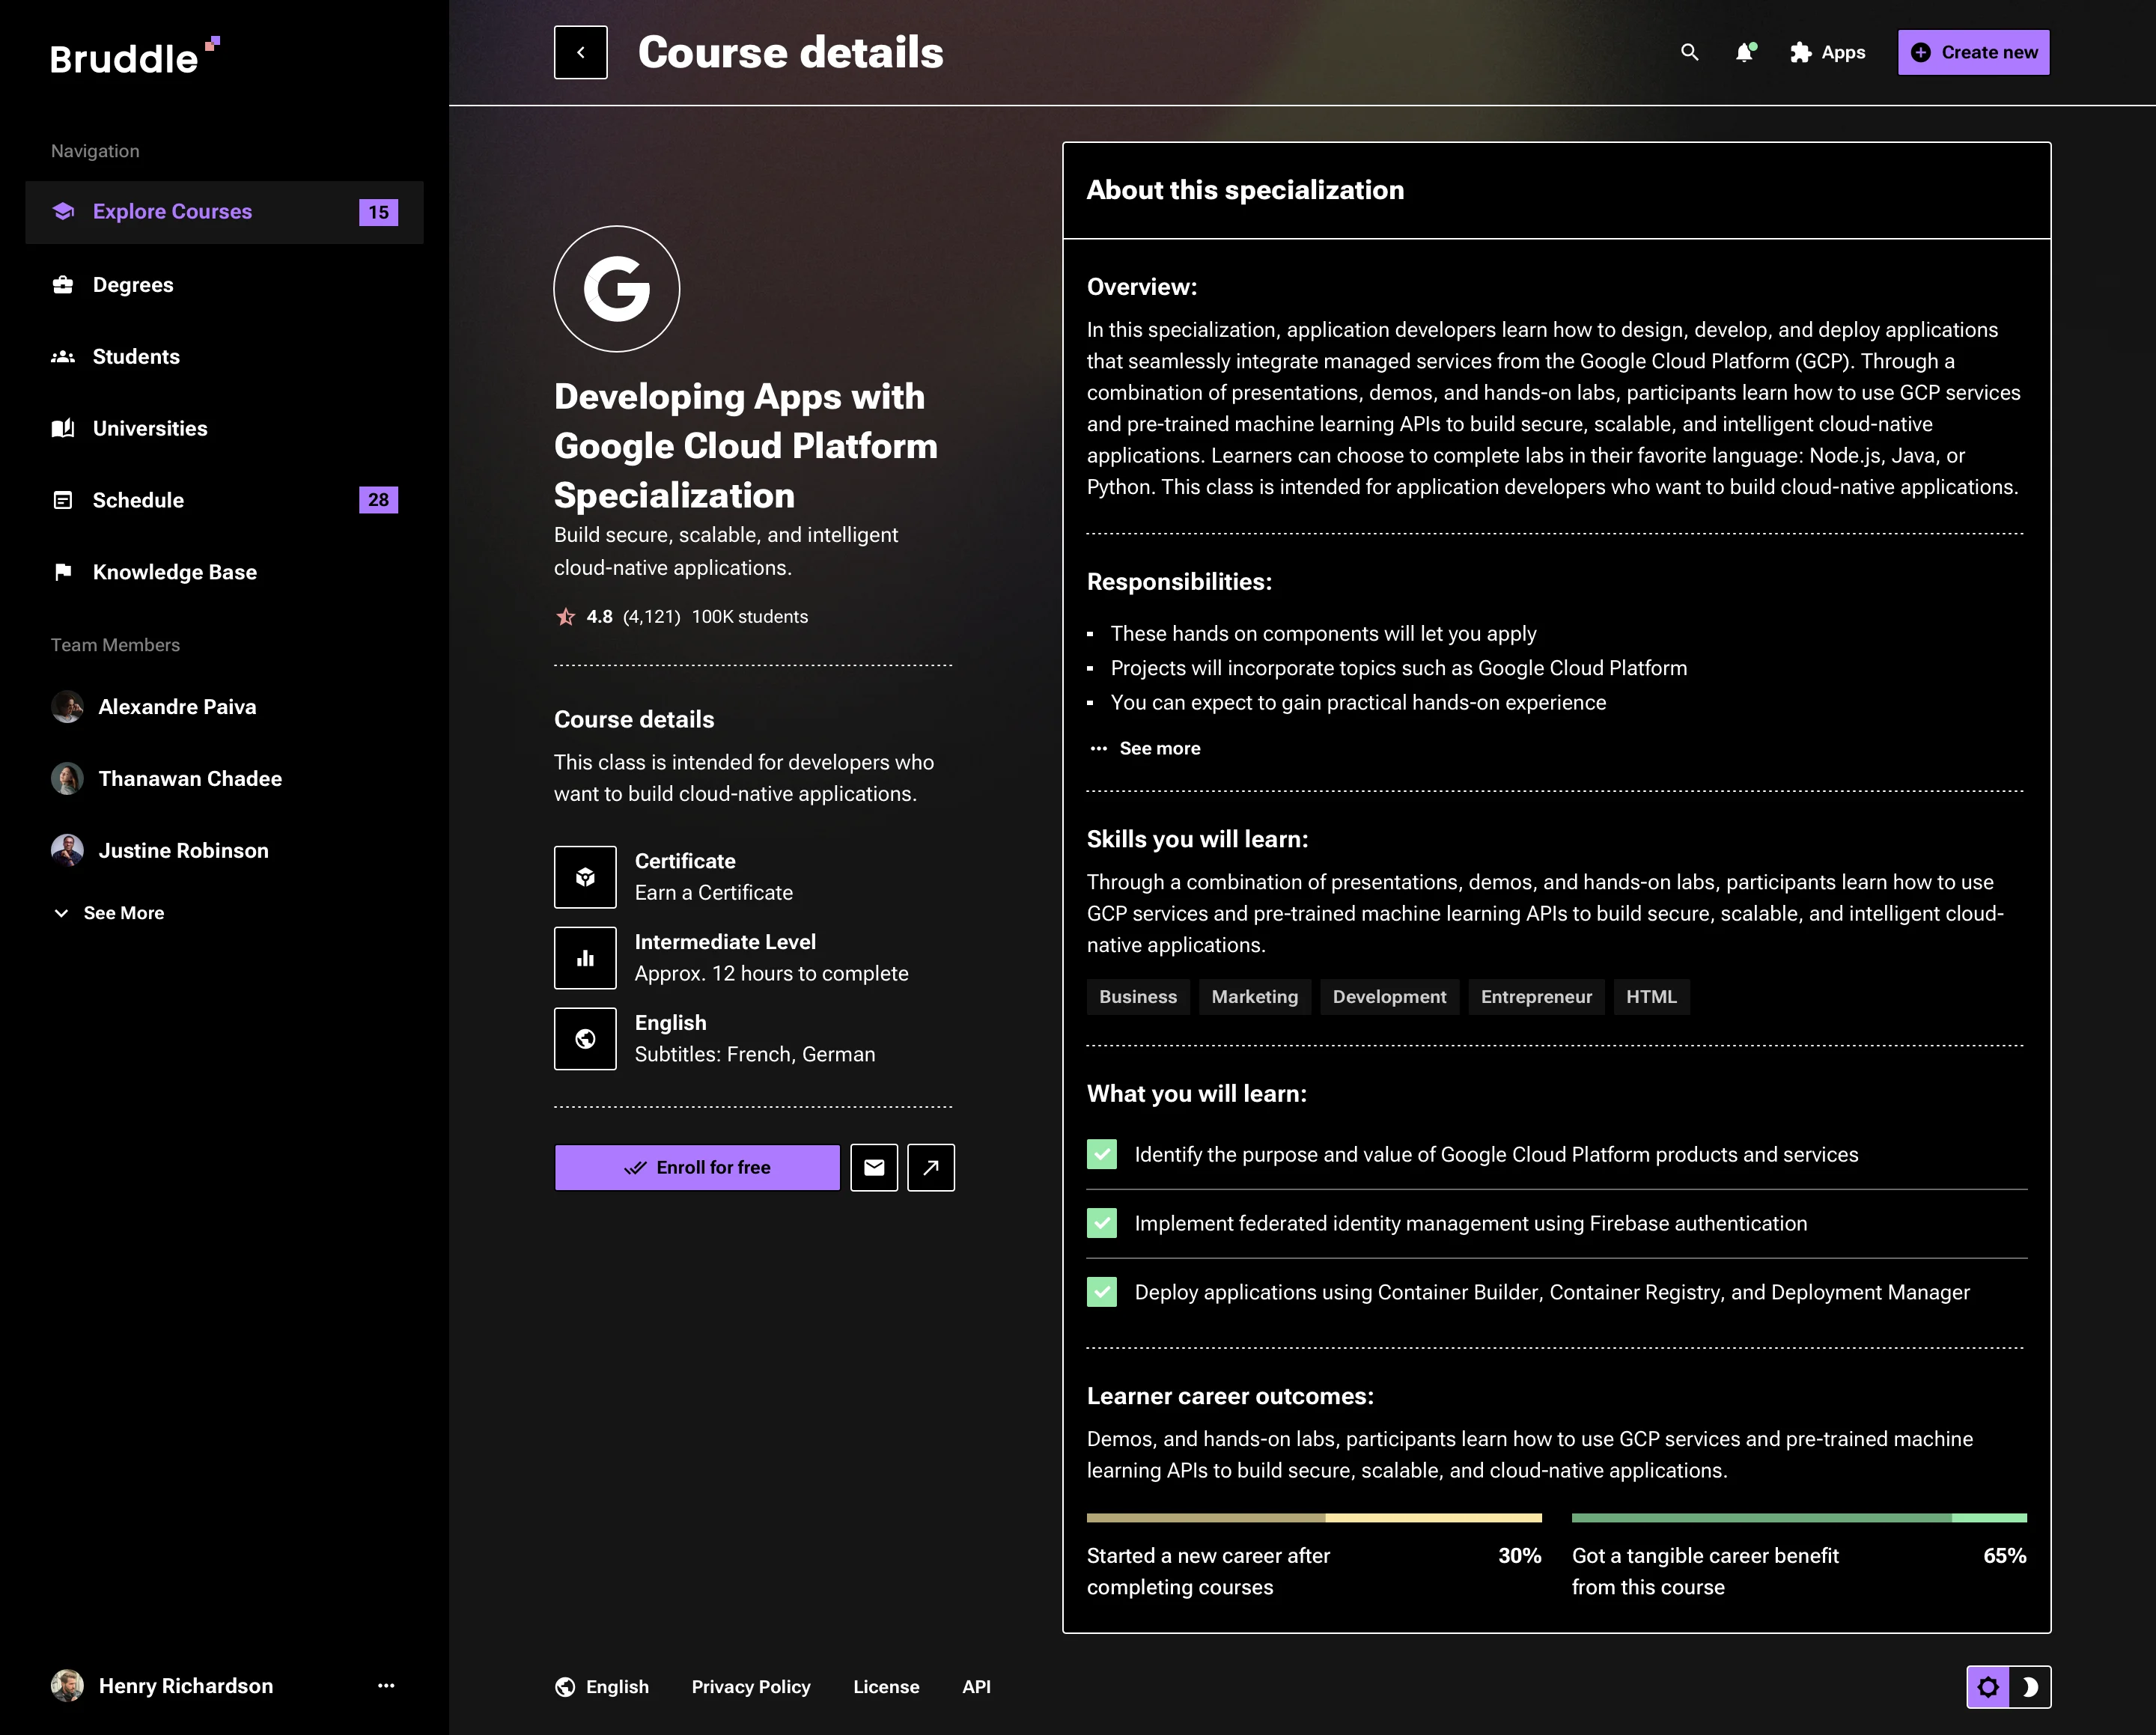The height and width of the screenshot is (1735, 2156).
Task: Uncheck 'Deploy applications using Container Builder' item
Action: tap(1101, 1292)
